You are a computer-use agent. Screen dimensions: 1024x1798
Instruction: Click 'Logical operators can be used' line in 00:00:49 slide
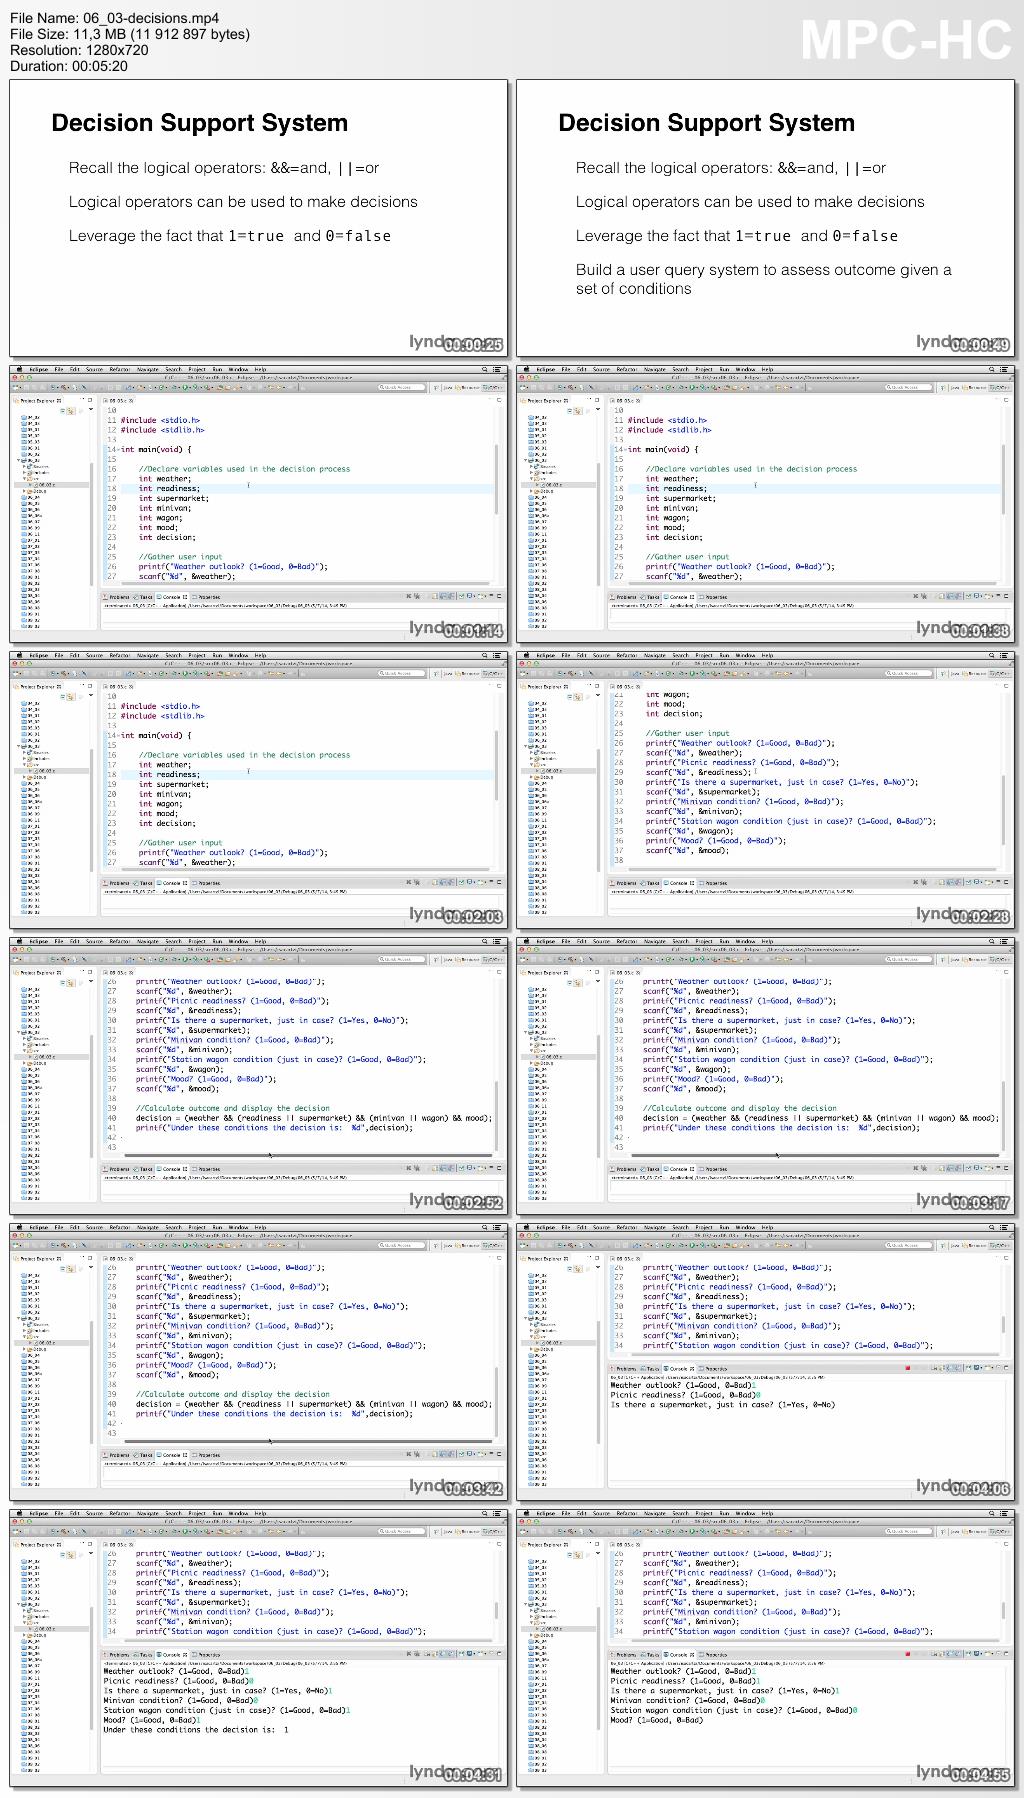(750, 202)
